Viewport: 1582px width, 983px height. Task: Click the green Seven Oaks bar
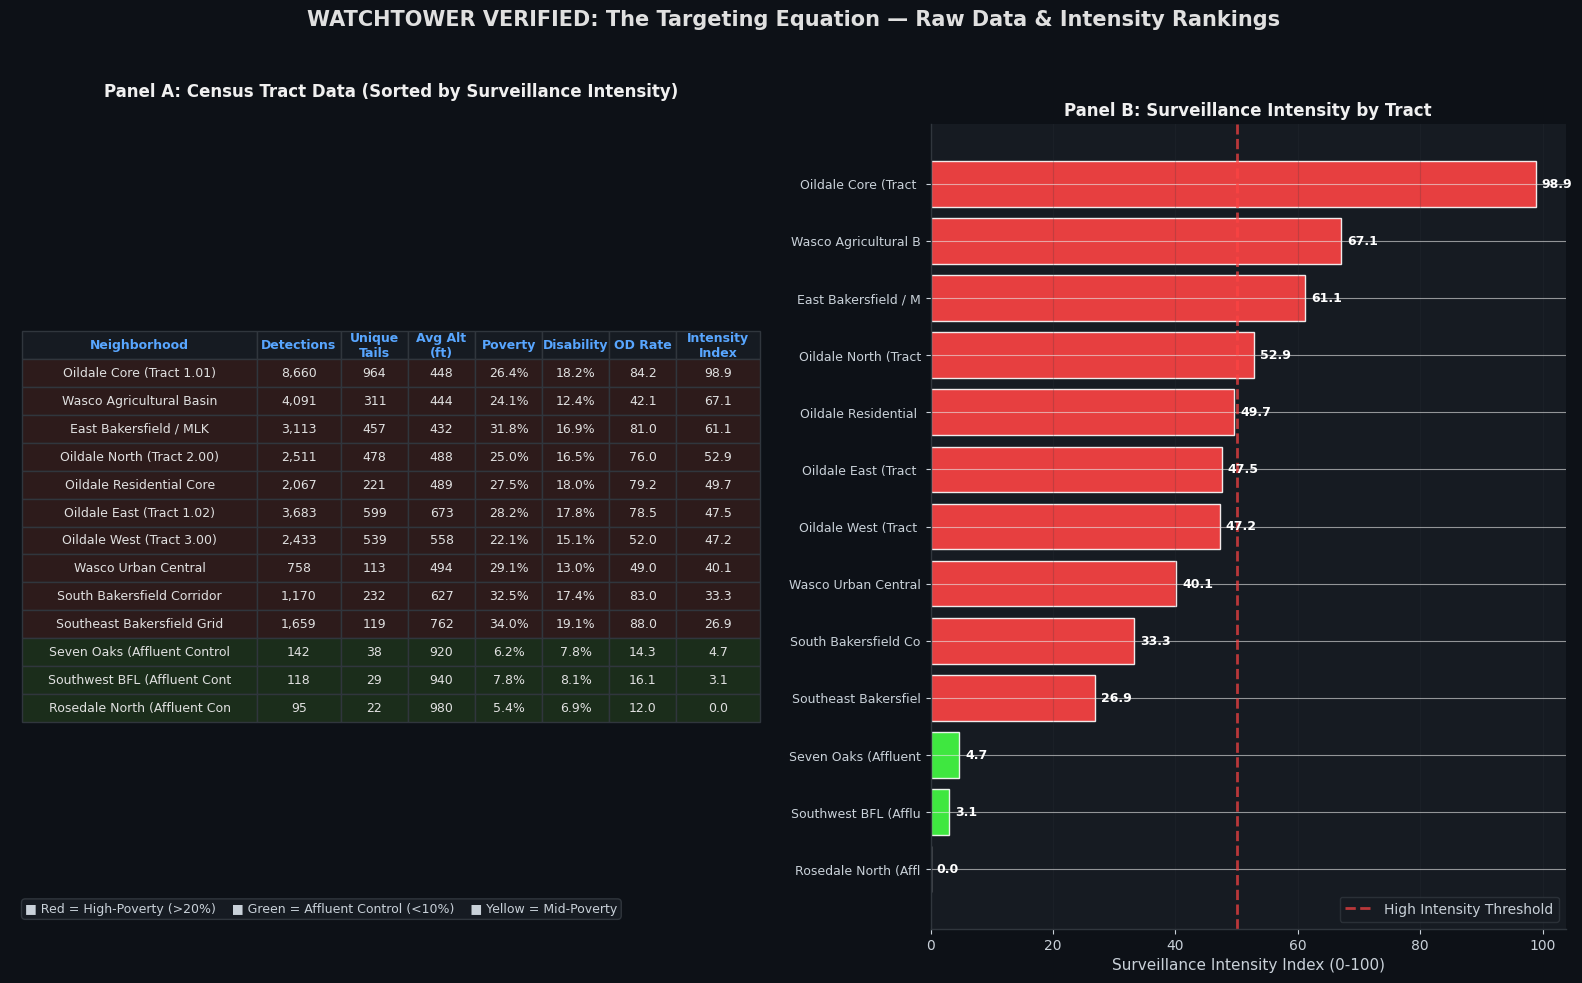pyautogui.click(x=945, y=755)
